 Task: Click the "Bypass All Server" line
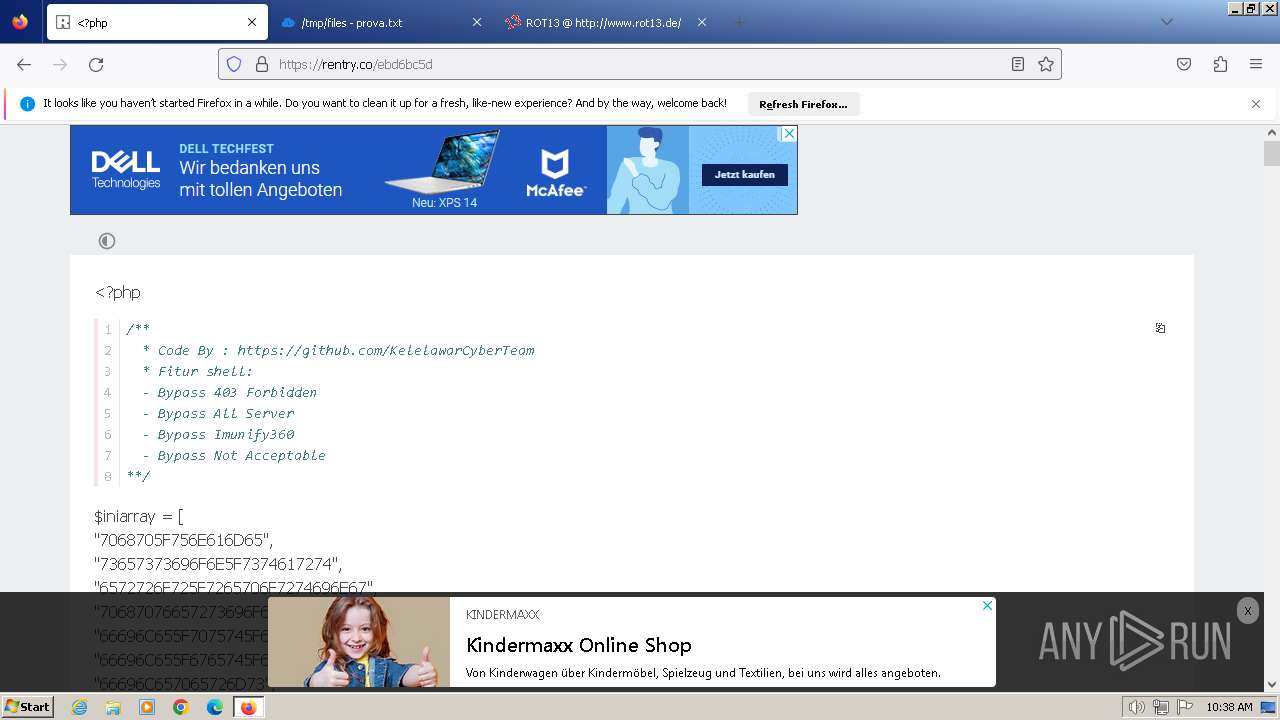point(218,413)
